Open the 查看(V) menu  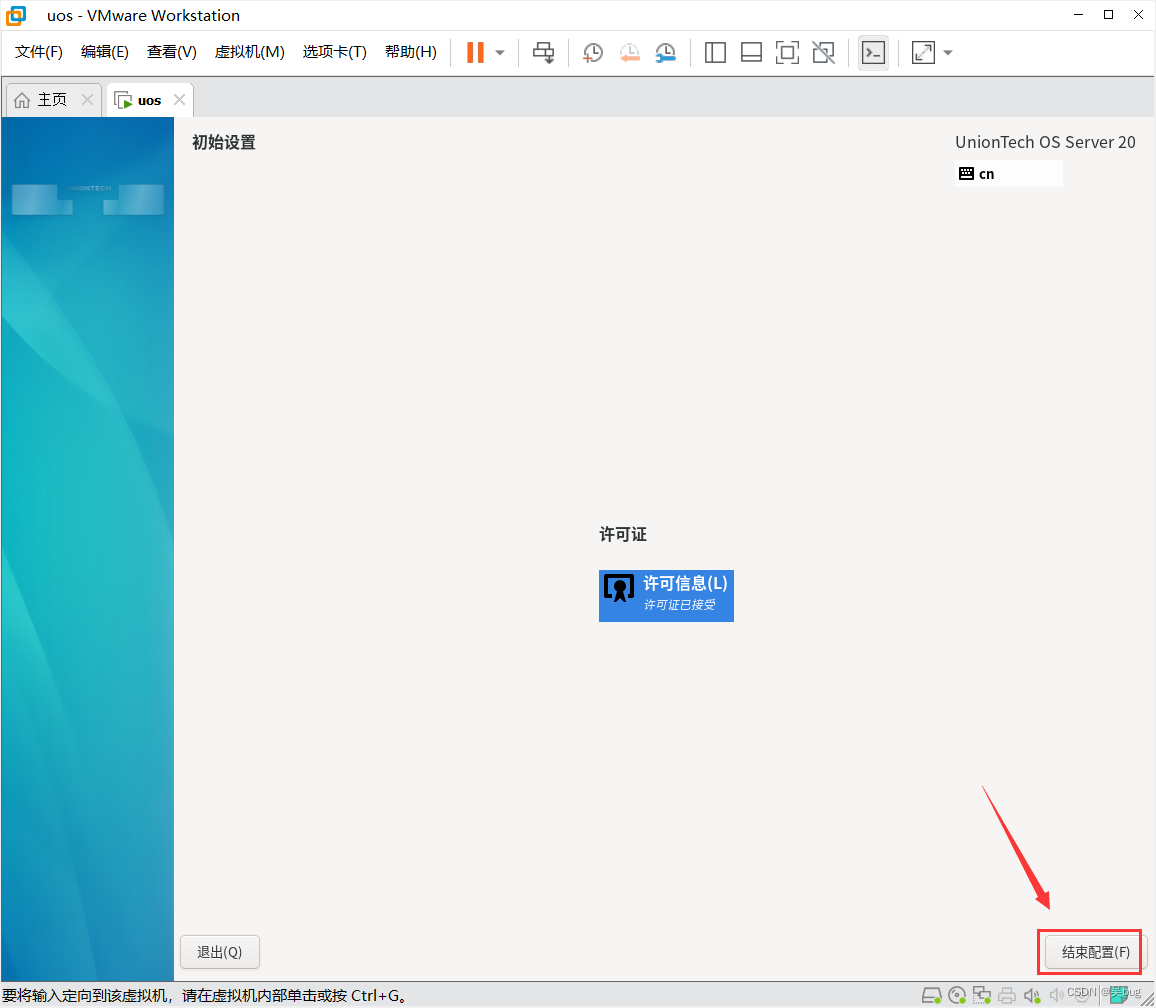[172, 52]
